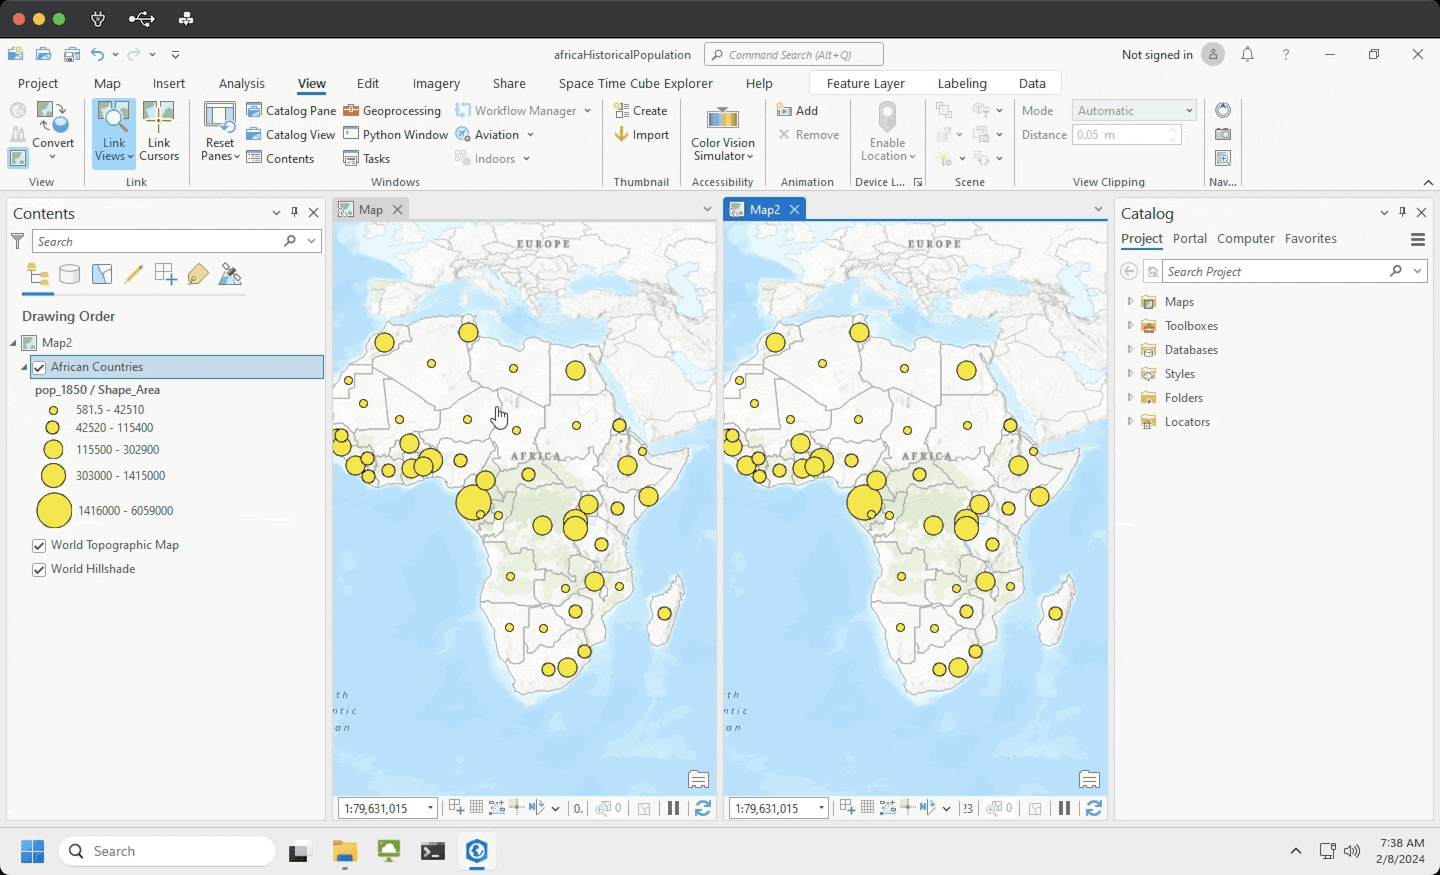Refresh the Map2 view
This screenshot has height=875, width=1440.
pyautogui.click(x=1093, y=808)
